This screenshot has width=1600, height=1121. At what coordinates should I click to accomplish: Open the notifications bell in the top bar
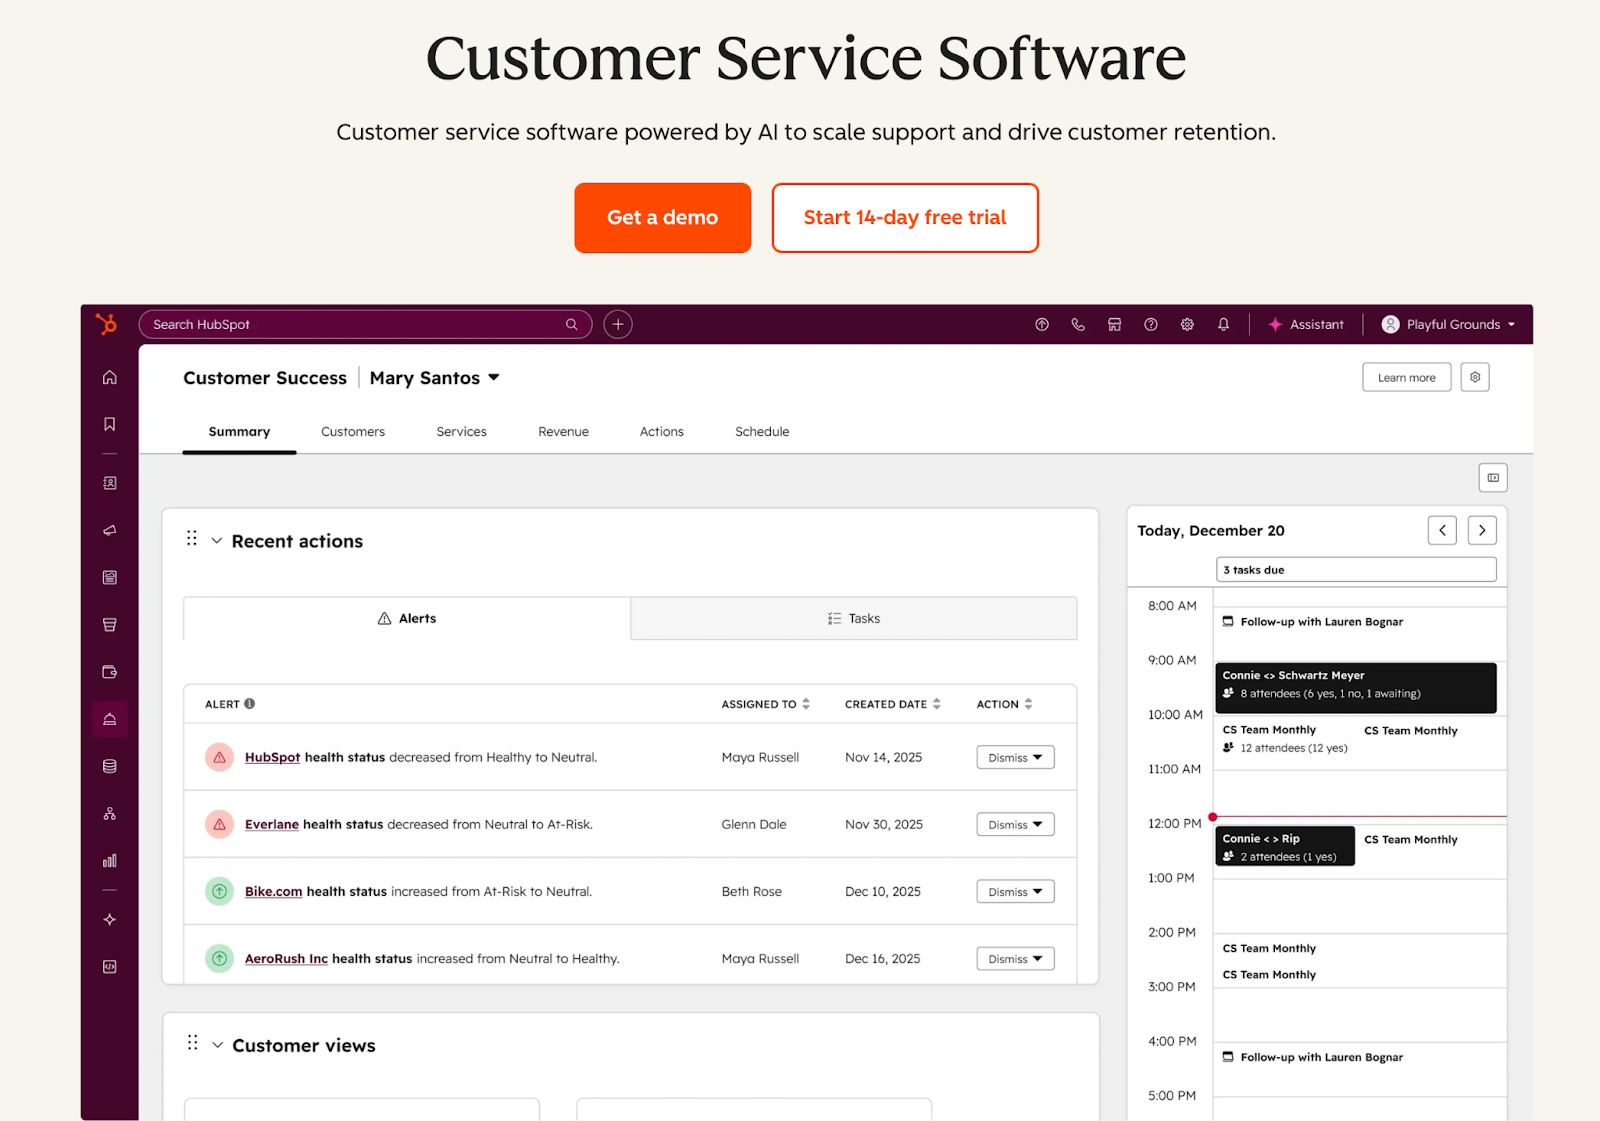[x=1223, y=324]
